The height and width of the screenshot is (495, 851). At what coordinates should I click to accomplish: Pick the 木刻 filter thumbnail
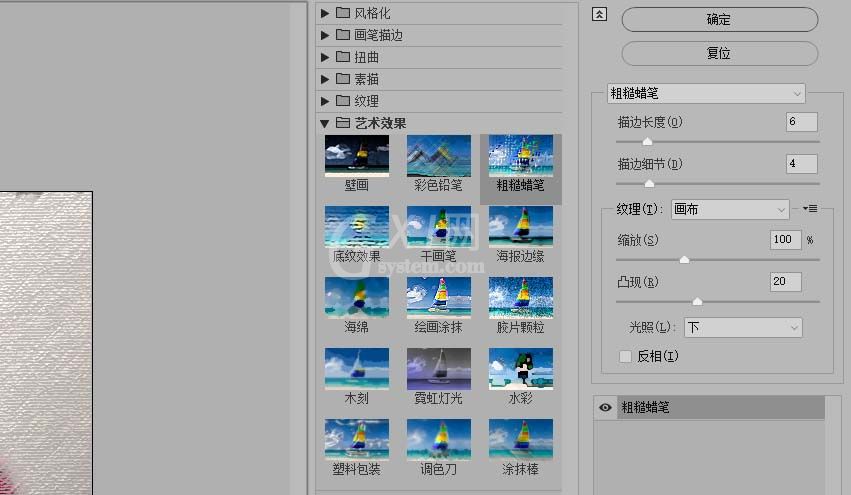click(x=357, y=369)
